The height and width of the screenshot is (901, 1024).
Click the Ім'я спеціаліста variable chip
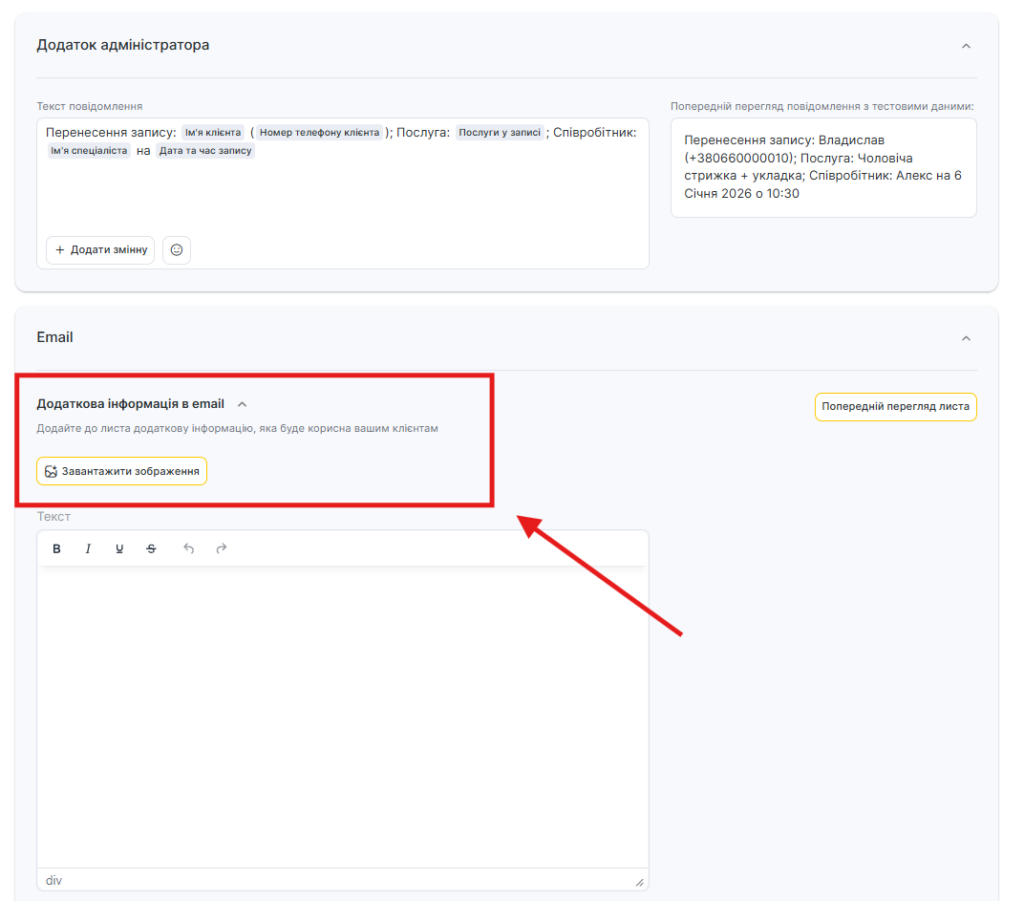tap(88, 151)
